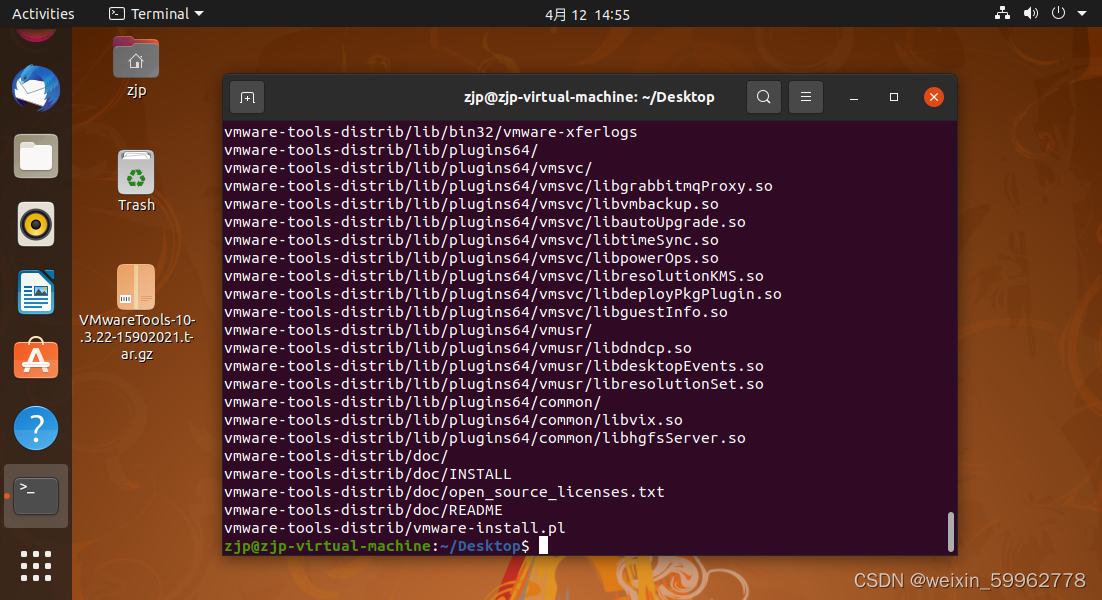Open Rhythmbox from the dock
This screenshot has height=600, width=1102.
point(36,225)
